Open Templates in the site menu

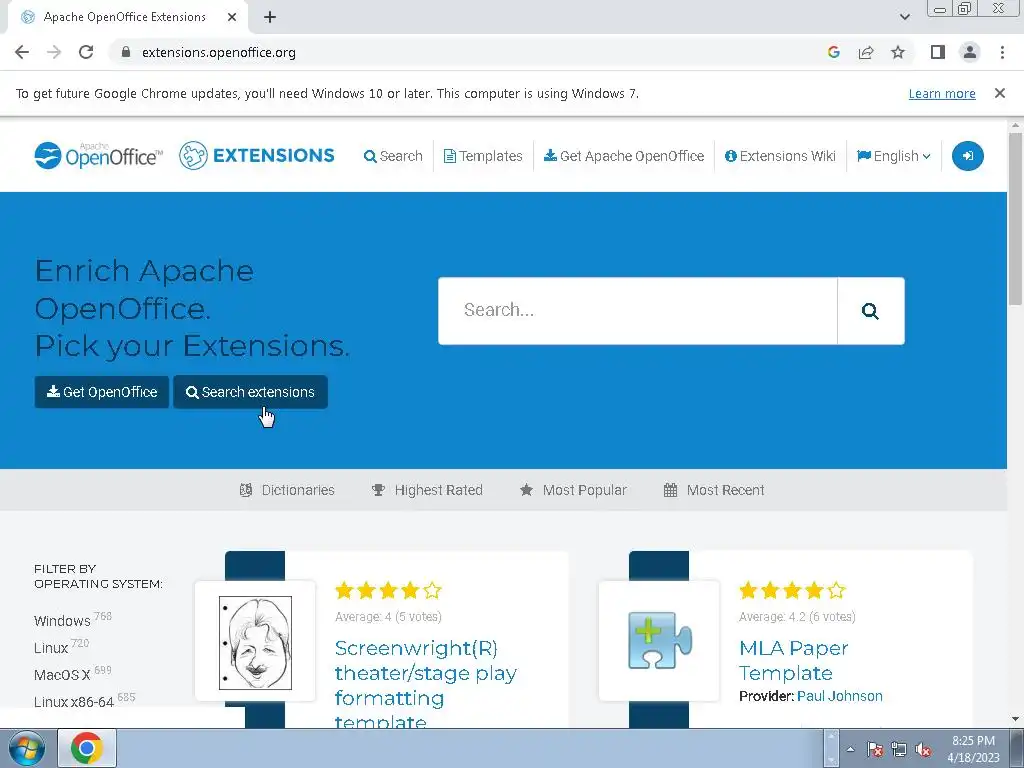click(x=483, y=156)
